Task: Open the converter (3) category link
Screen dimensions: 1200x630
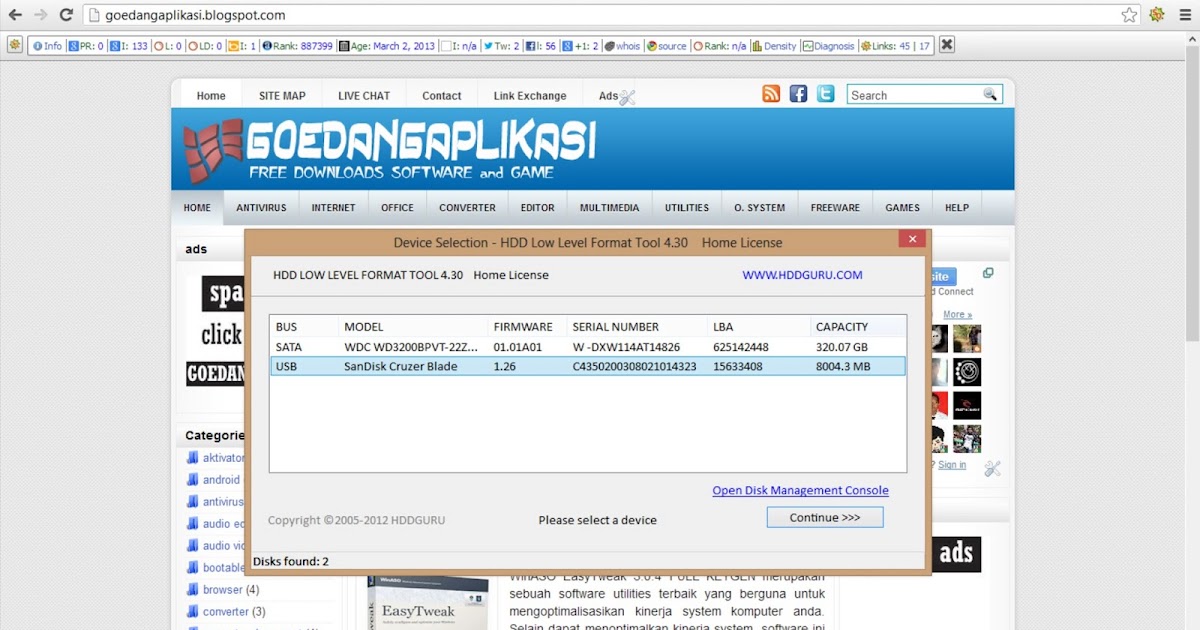Action: point(234,612)
